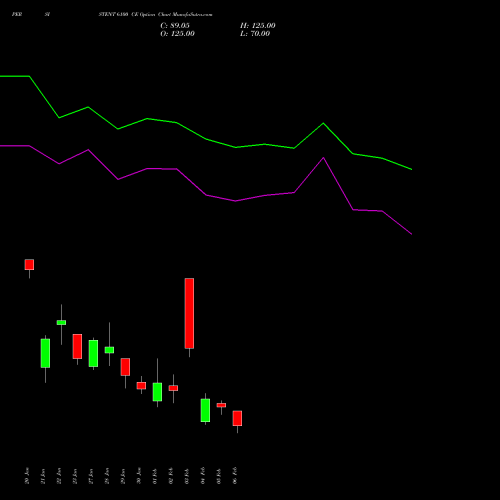The image size is (500, 500).
Task: Click the tall red candlestick for 03 Feb
Action: pyautogui.click(x=189, y=313)
